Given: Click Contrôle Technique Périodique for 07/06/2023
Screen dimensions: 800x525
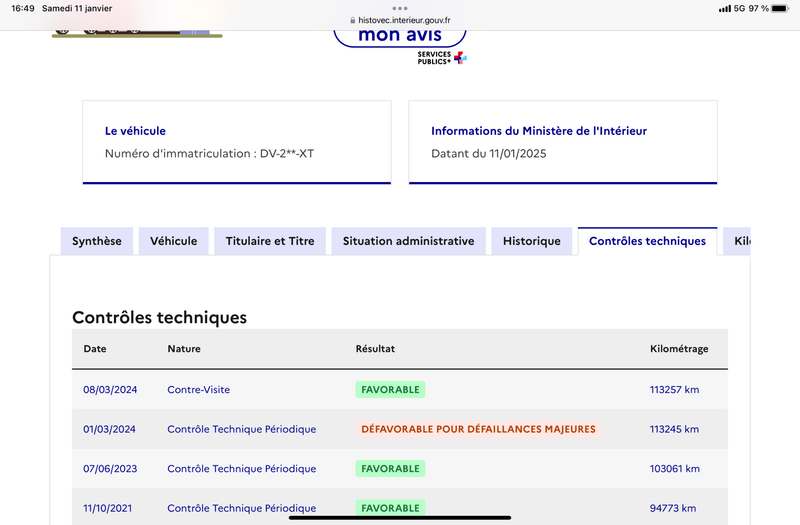Looking at the screenshot, I should 242,468.
